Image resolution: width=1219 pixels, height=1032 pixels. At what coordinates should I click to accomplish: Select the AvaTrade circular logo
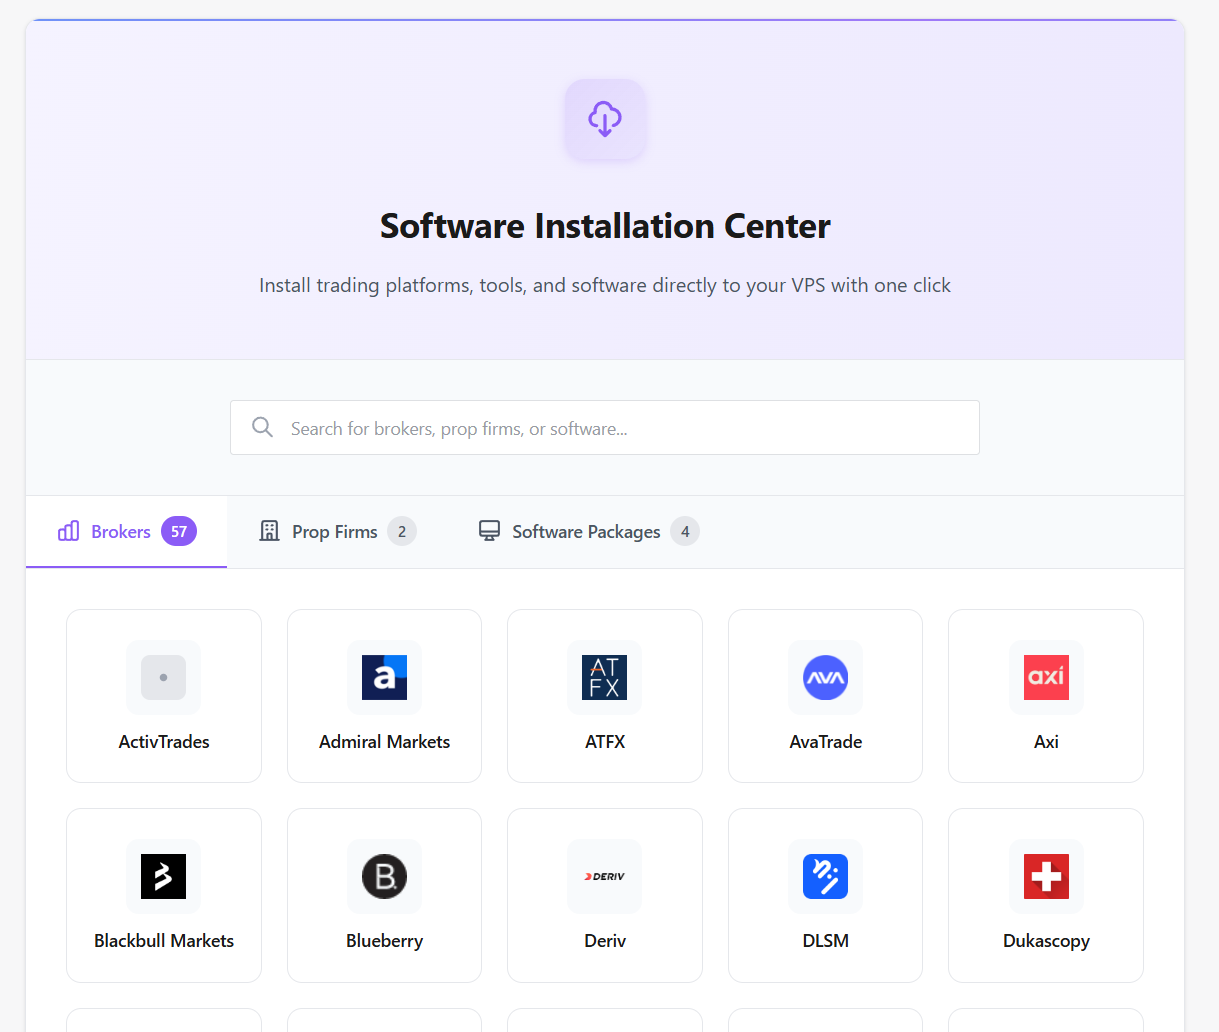coord(825,678)
